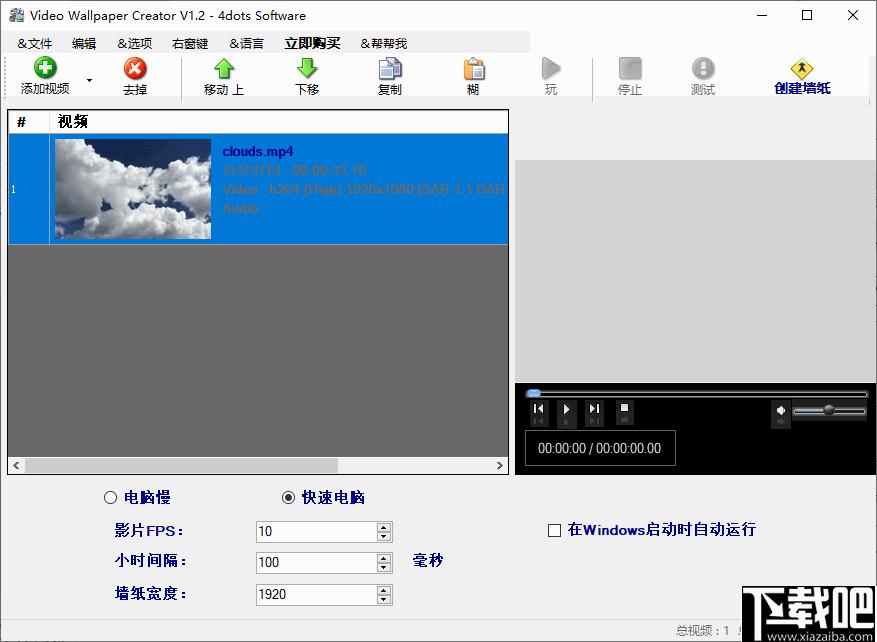Open the Add Video dropdown arrow
Viewport: 877px width, 642px height.
pyautogui.click(x=89, y=80)
